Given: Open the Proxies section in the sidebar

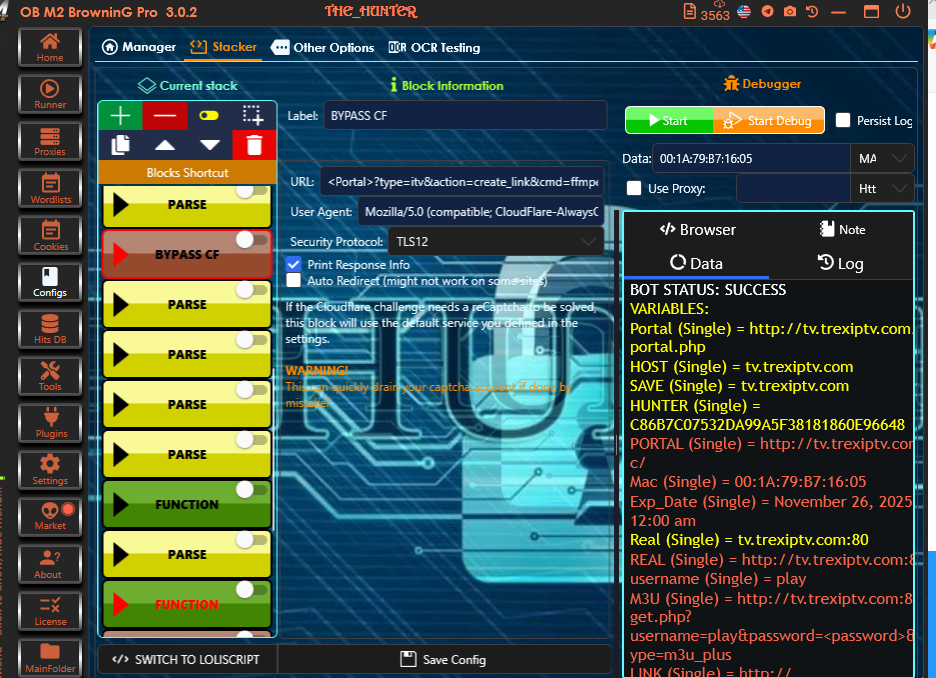Looking at the screenshot, I should coord(50,142).
